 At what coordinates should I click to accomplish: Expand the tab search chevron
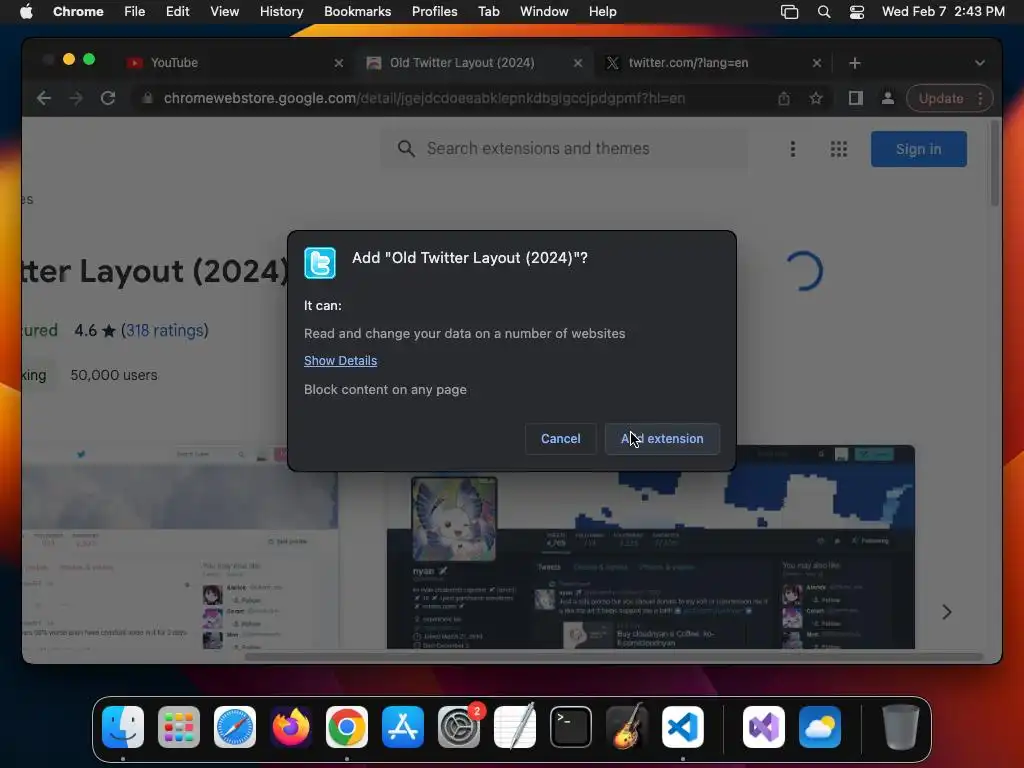pyautogui.click(x=980, y=63)
